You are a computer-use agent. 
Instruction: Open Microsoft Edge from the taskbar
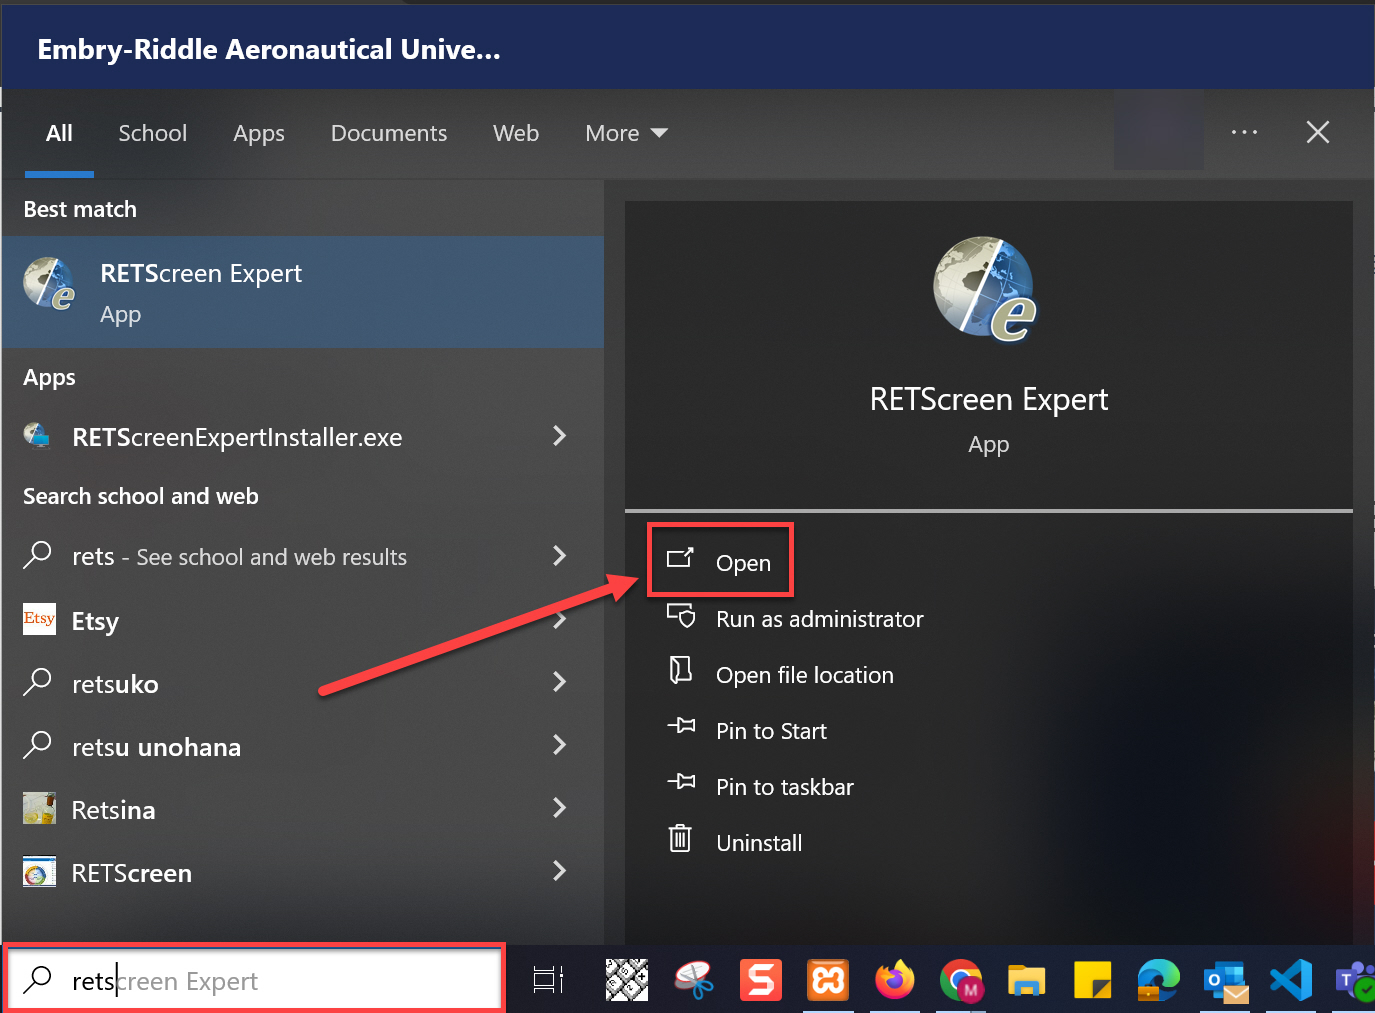1159,980
